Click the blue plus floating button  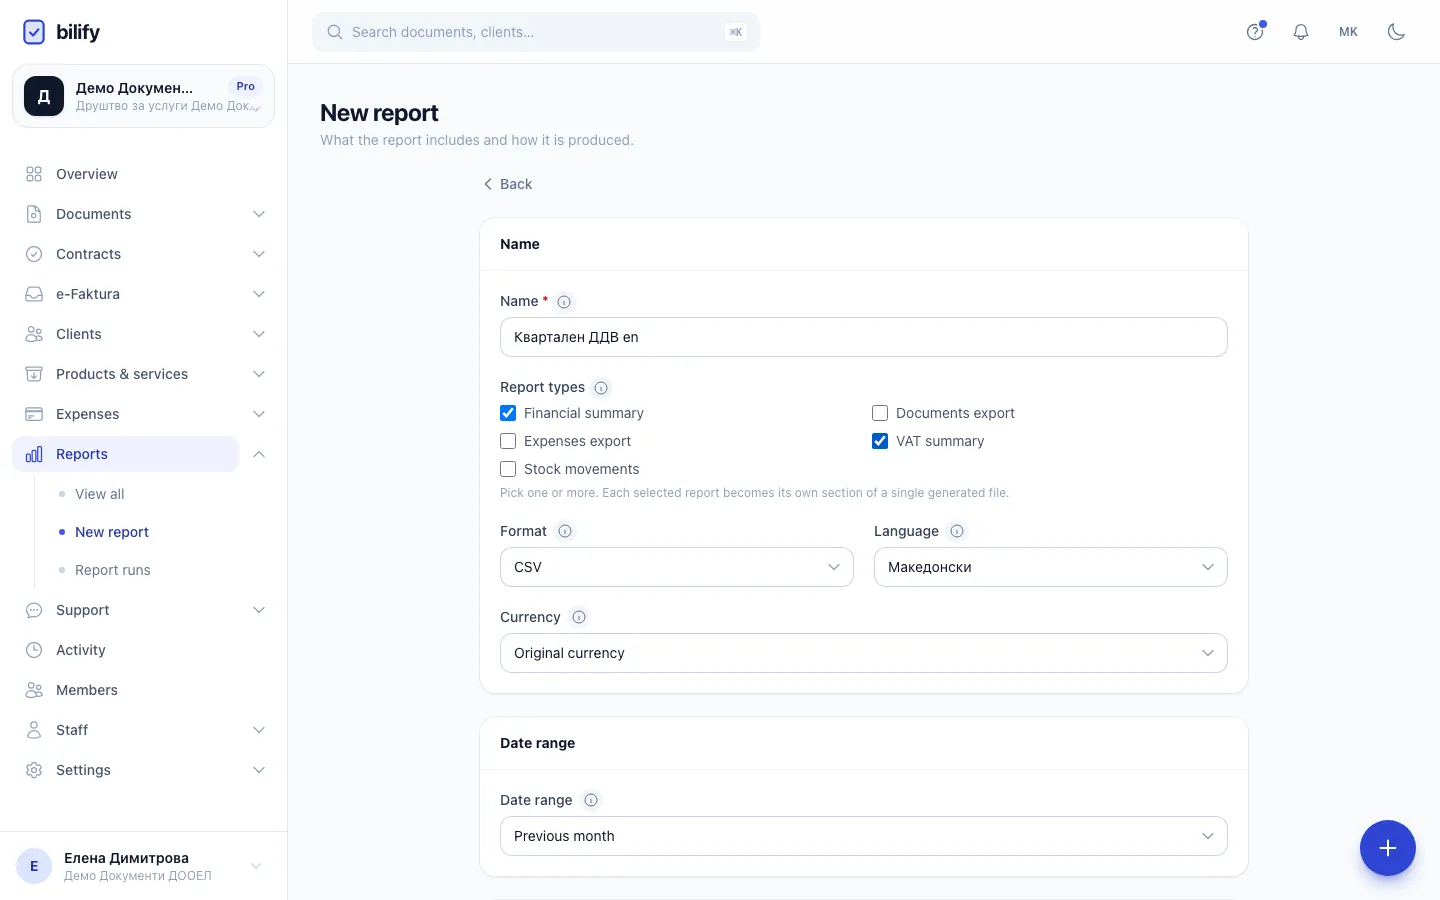tap(1388, 848)
